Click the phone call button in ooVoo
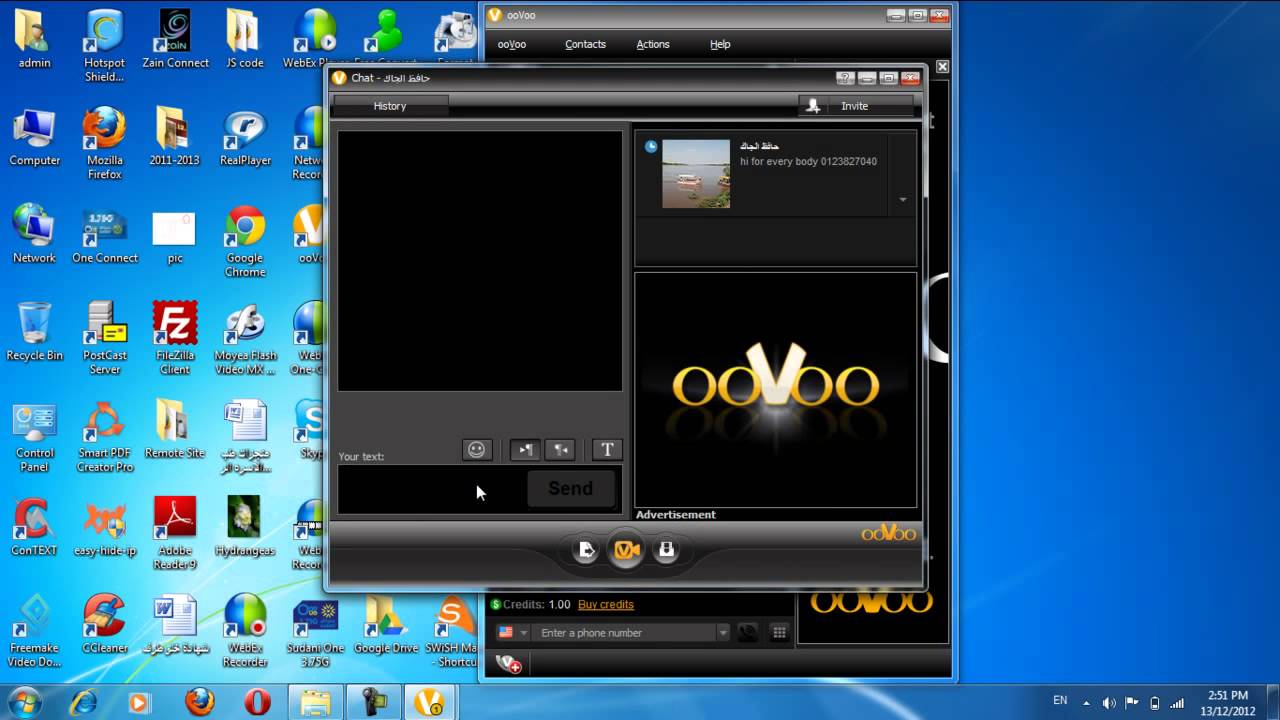 click(x=747, y=633)
